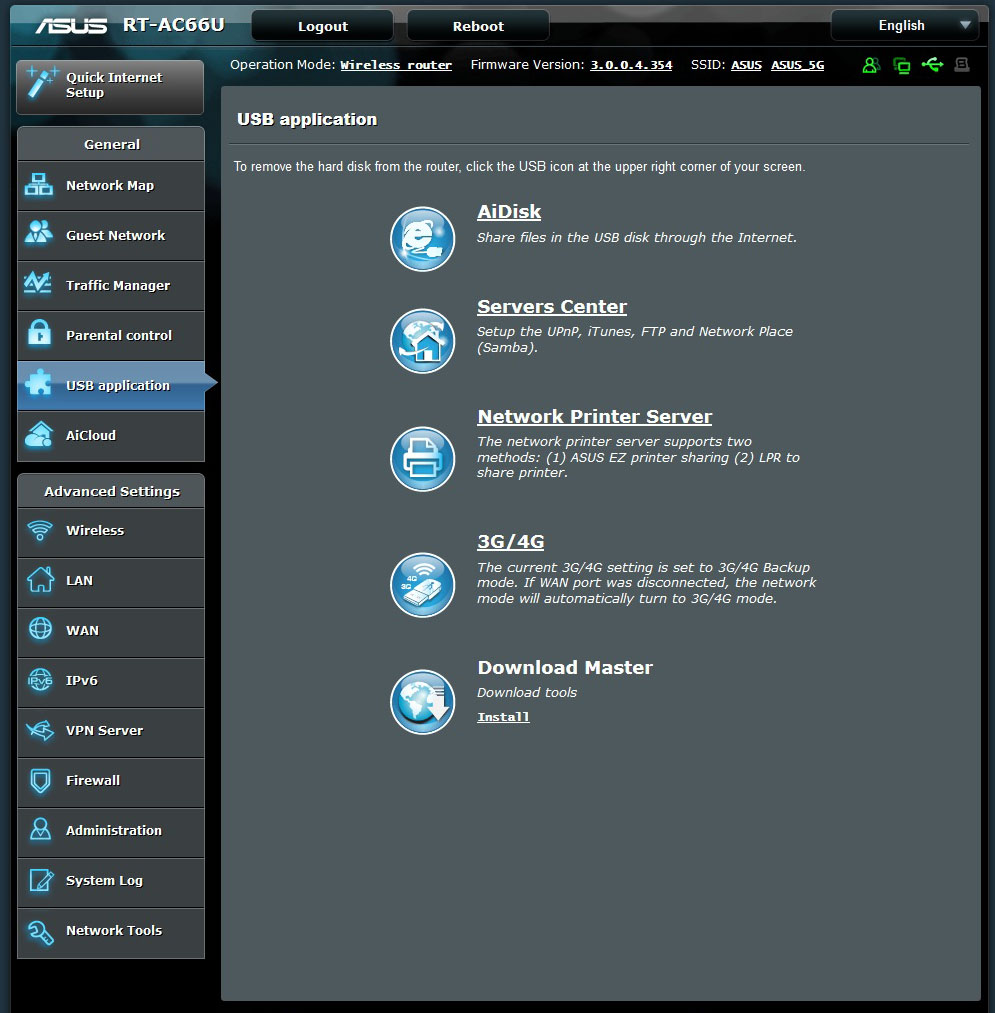Click the General section header

click(111, 144)
